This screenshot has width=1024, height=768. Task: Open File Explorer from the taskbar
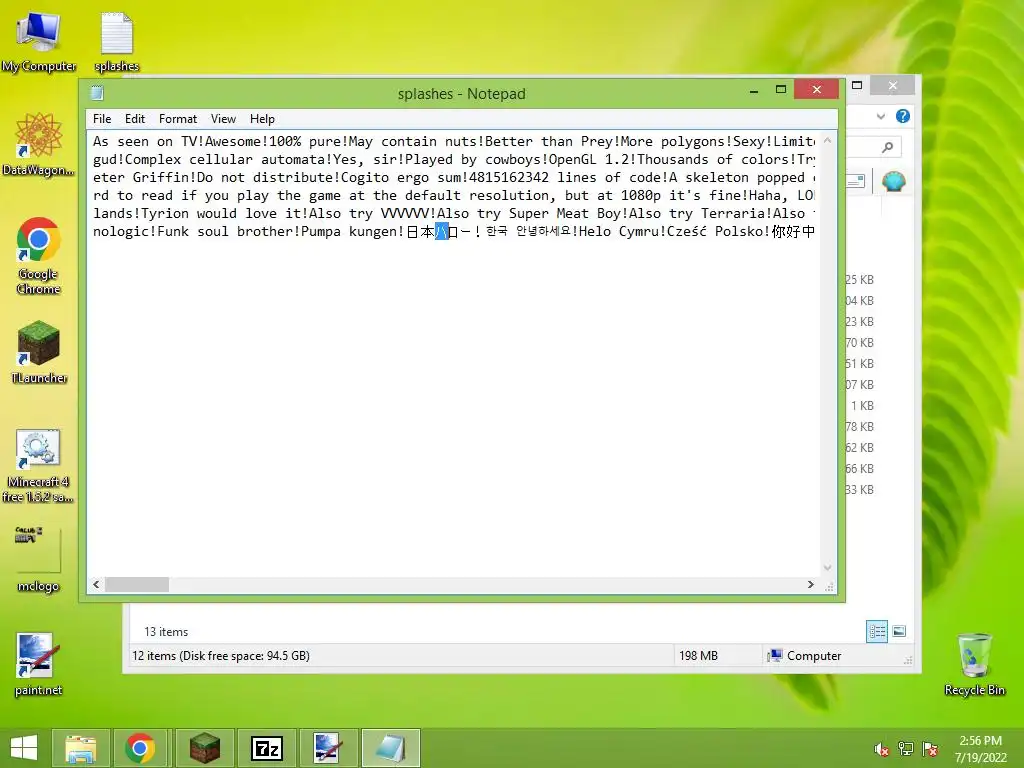[80, 748]
